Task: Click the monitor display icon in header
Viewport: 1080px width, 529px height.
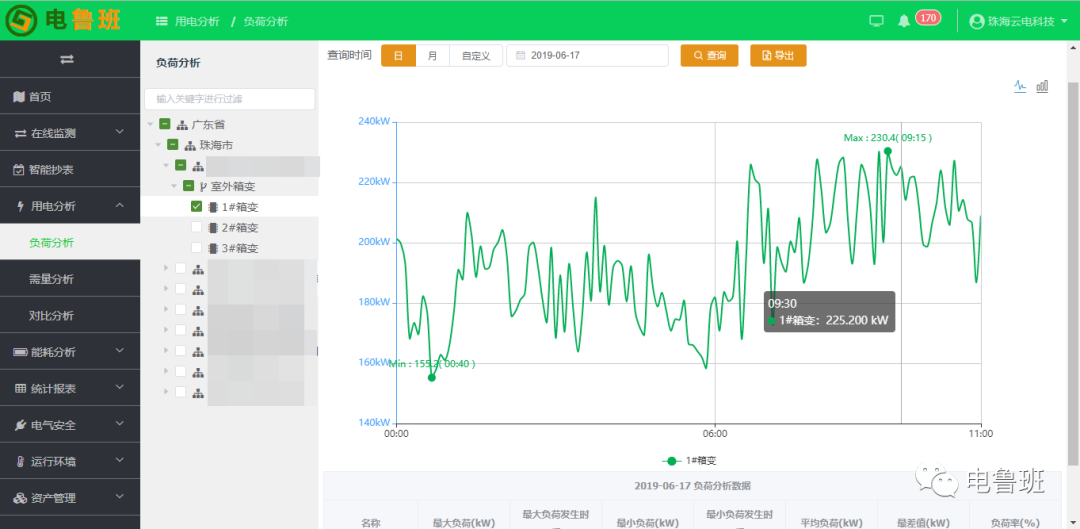Action: pos(876,20)
